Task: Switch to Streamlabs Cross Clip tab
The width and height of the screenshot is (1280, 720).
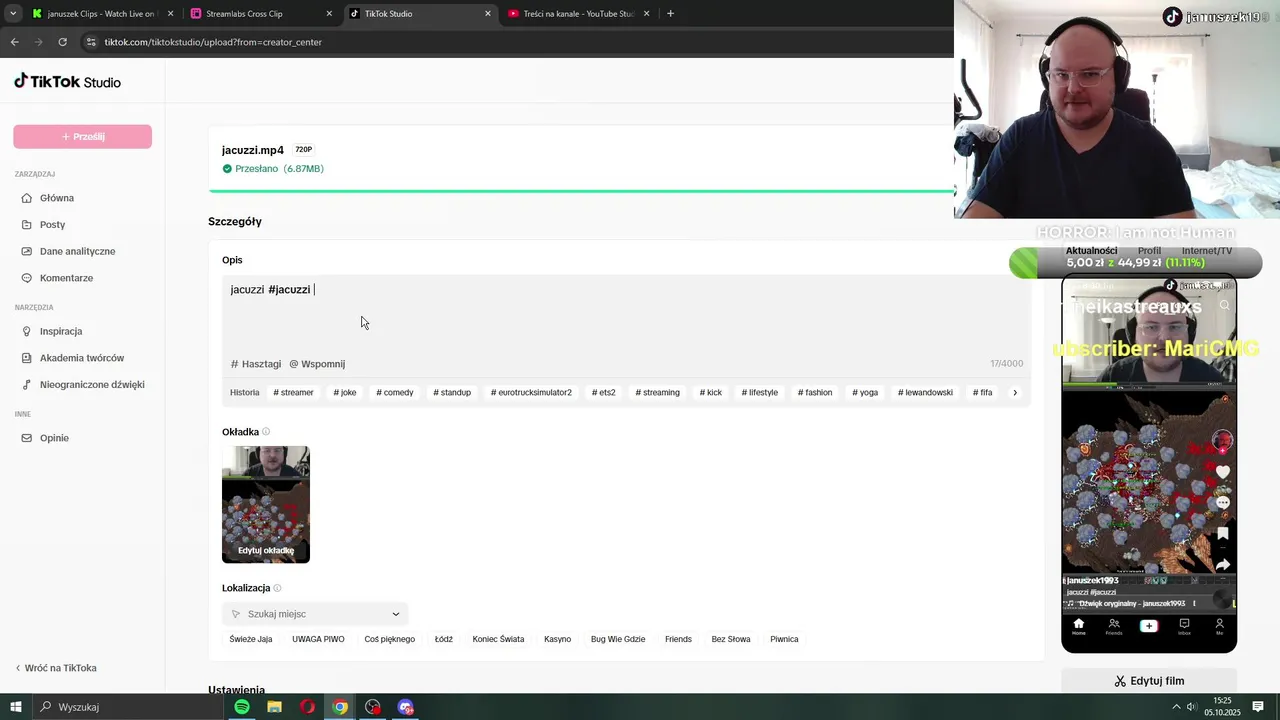Action: point(262,14)
